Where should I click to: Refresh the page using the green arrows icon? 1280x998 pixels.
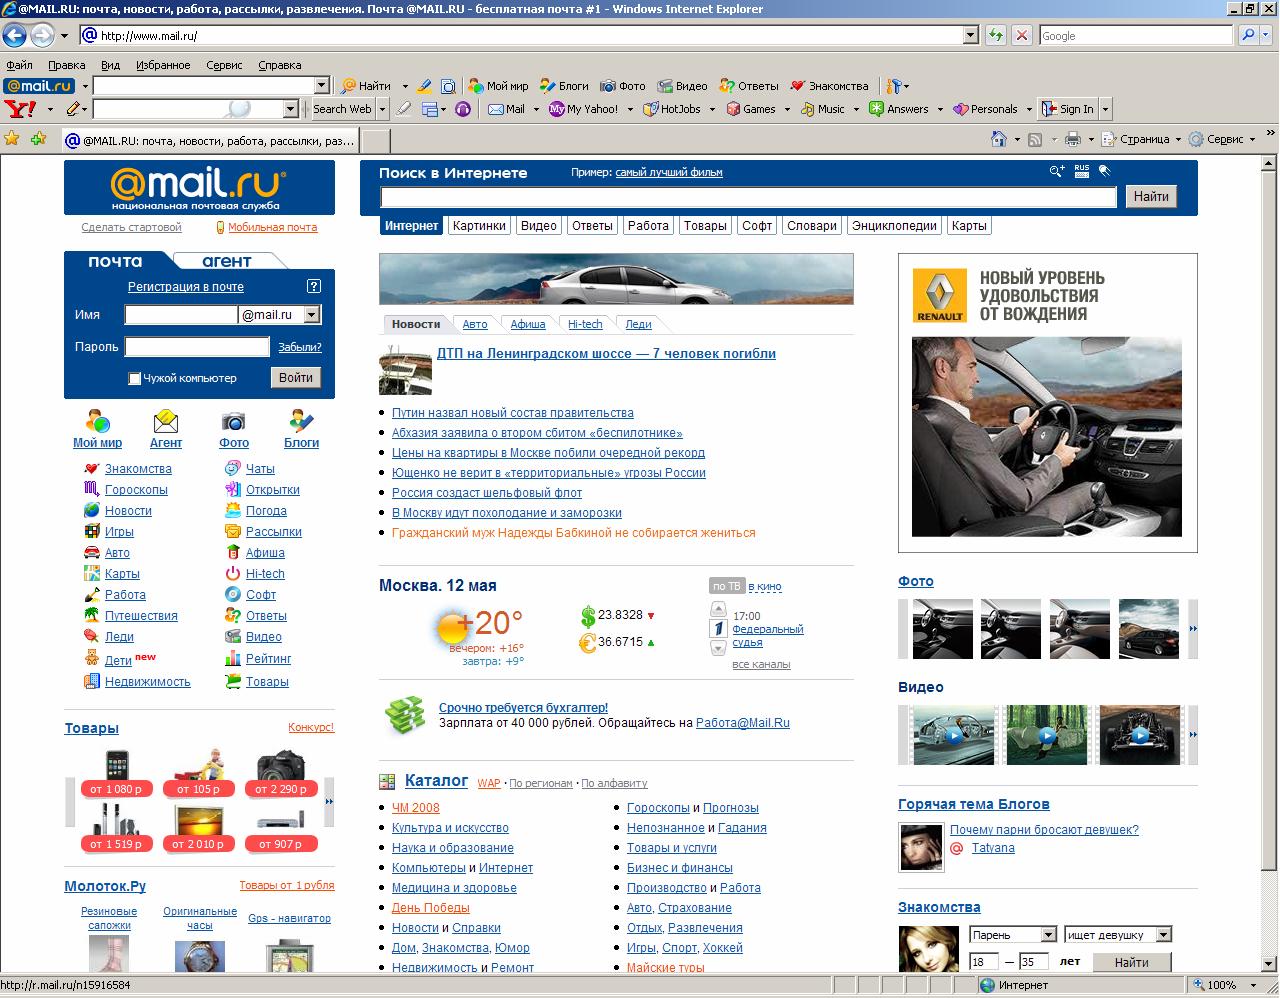(x=995, y=36)
